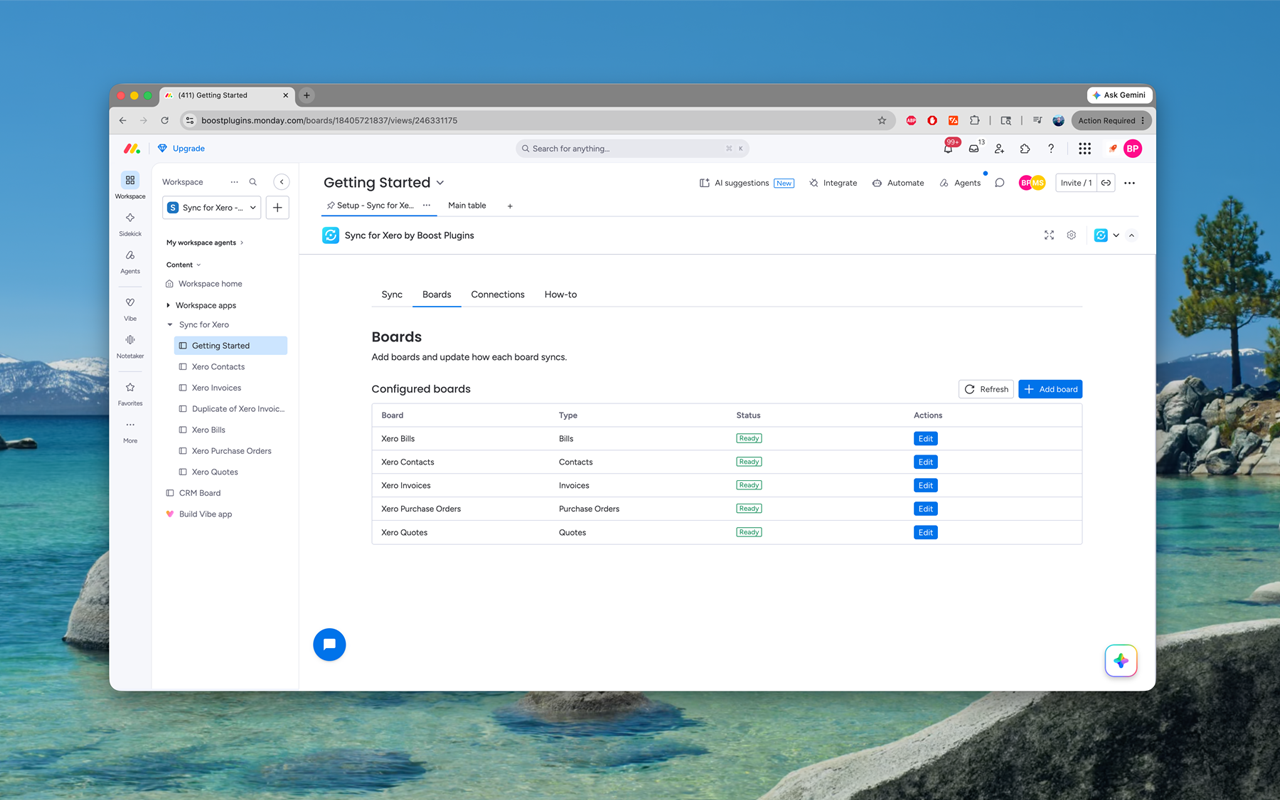
Task: Open the colorful AI assistant sparkle button
Action: [x=1121, y=661]
